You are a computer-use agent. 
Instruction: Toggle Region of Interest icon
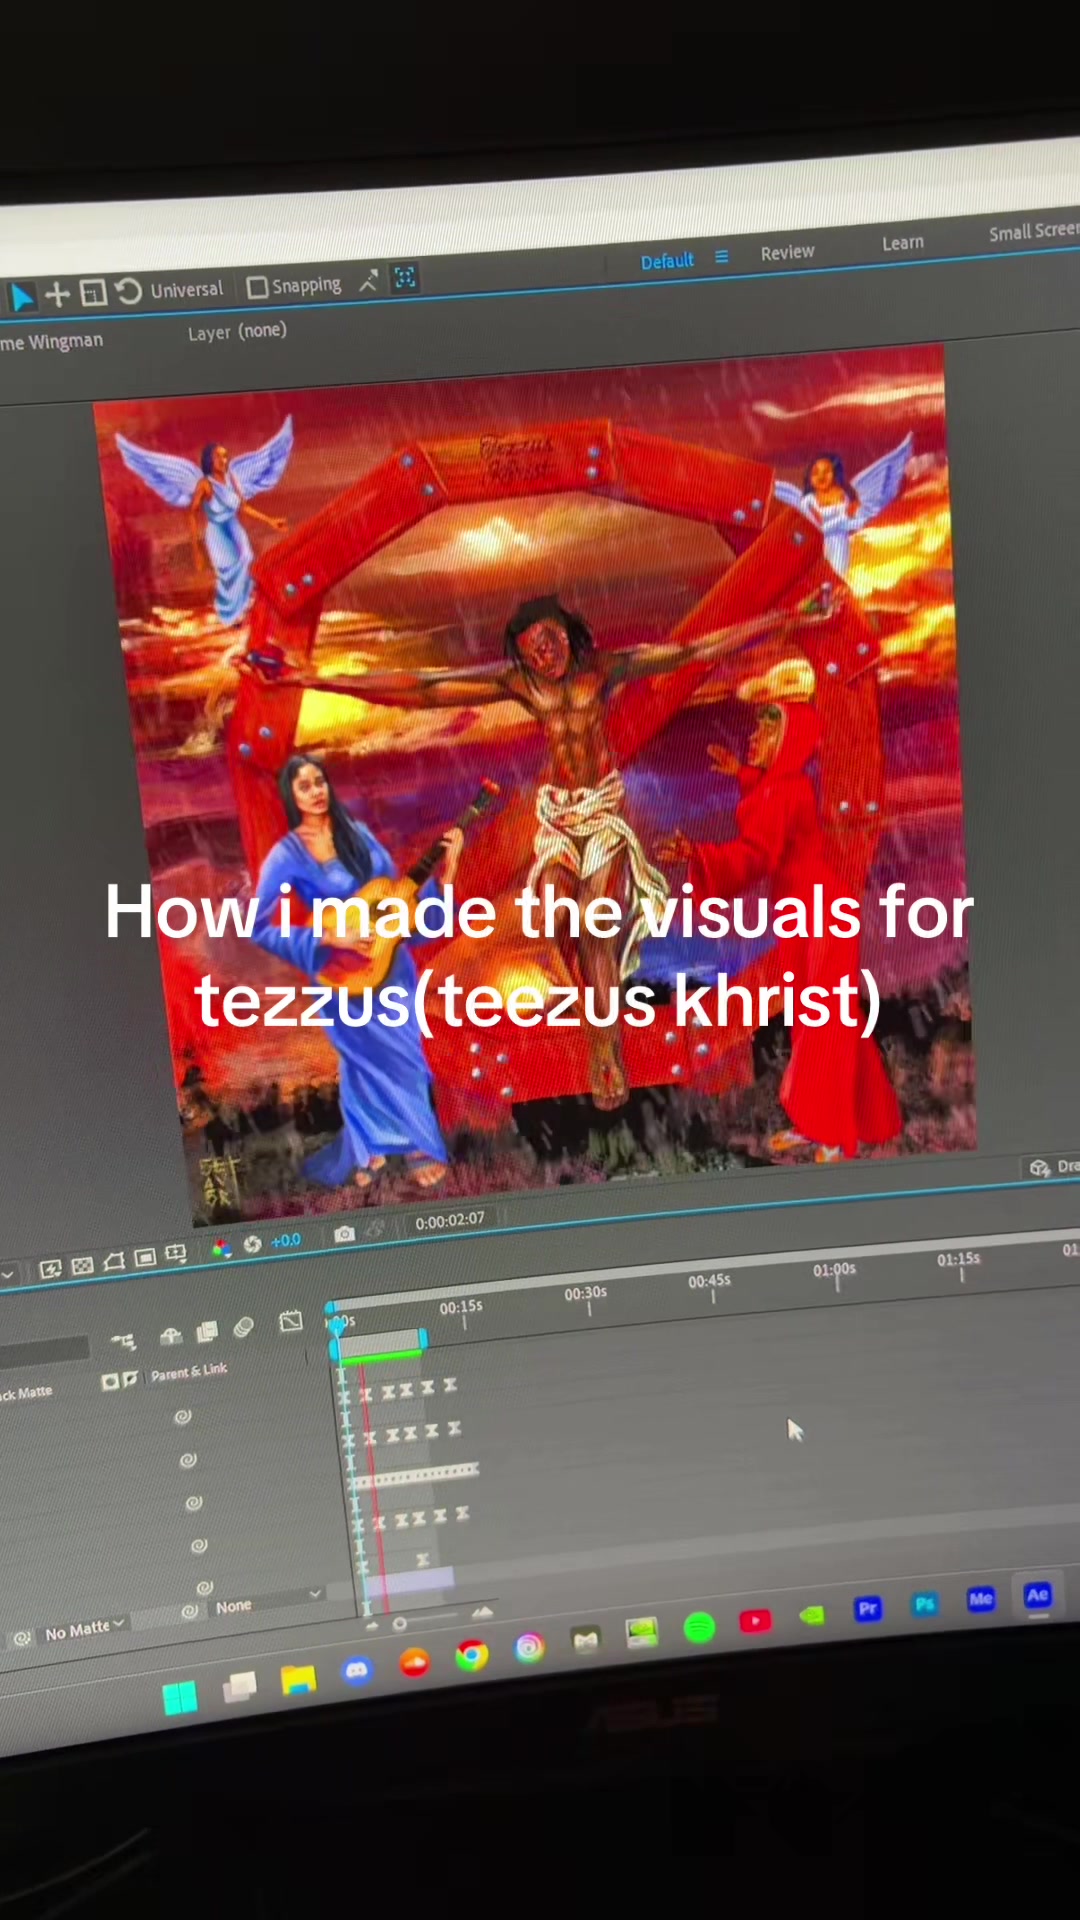[145, 1258]
